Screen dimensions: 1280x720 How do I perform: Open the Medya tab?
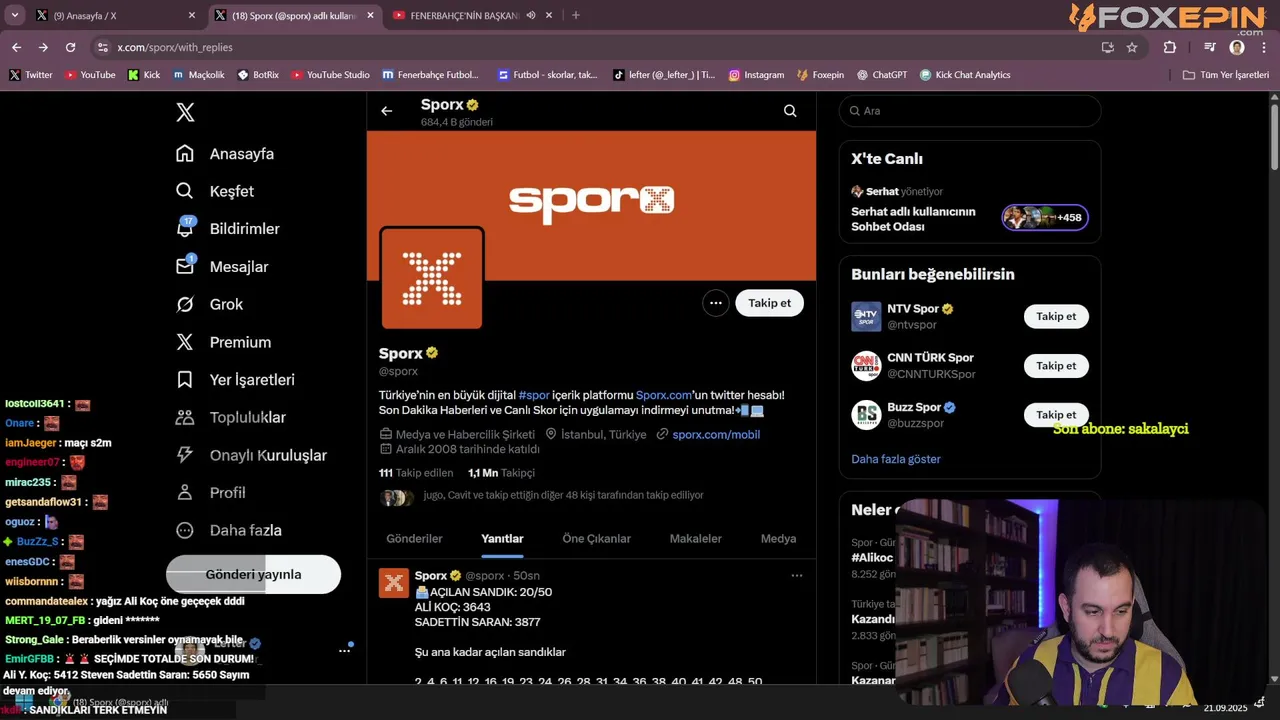pyautogui.click(x=778, y=538)
